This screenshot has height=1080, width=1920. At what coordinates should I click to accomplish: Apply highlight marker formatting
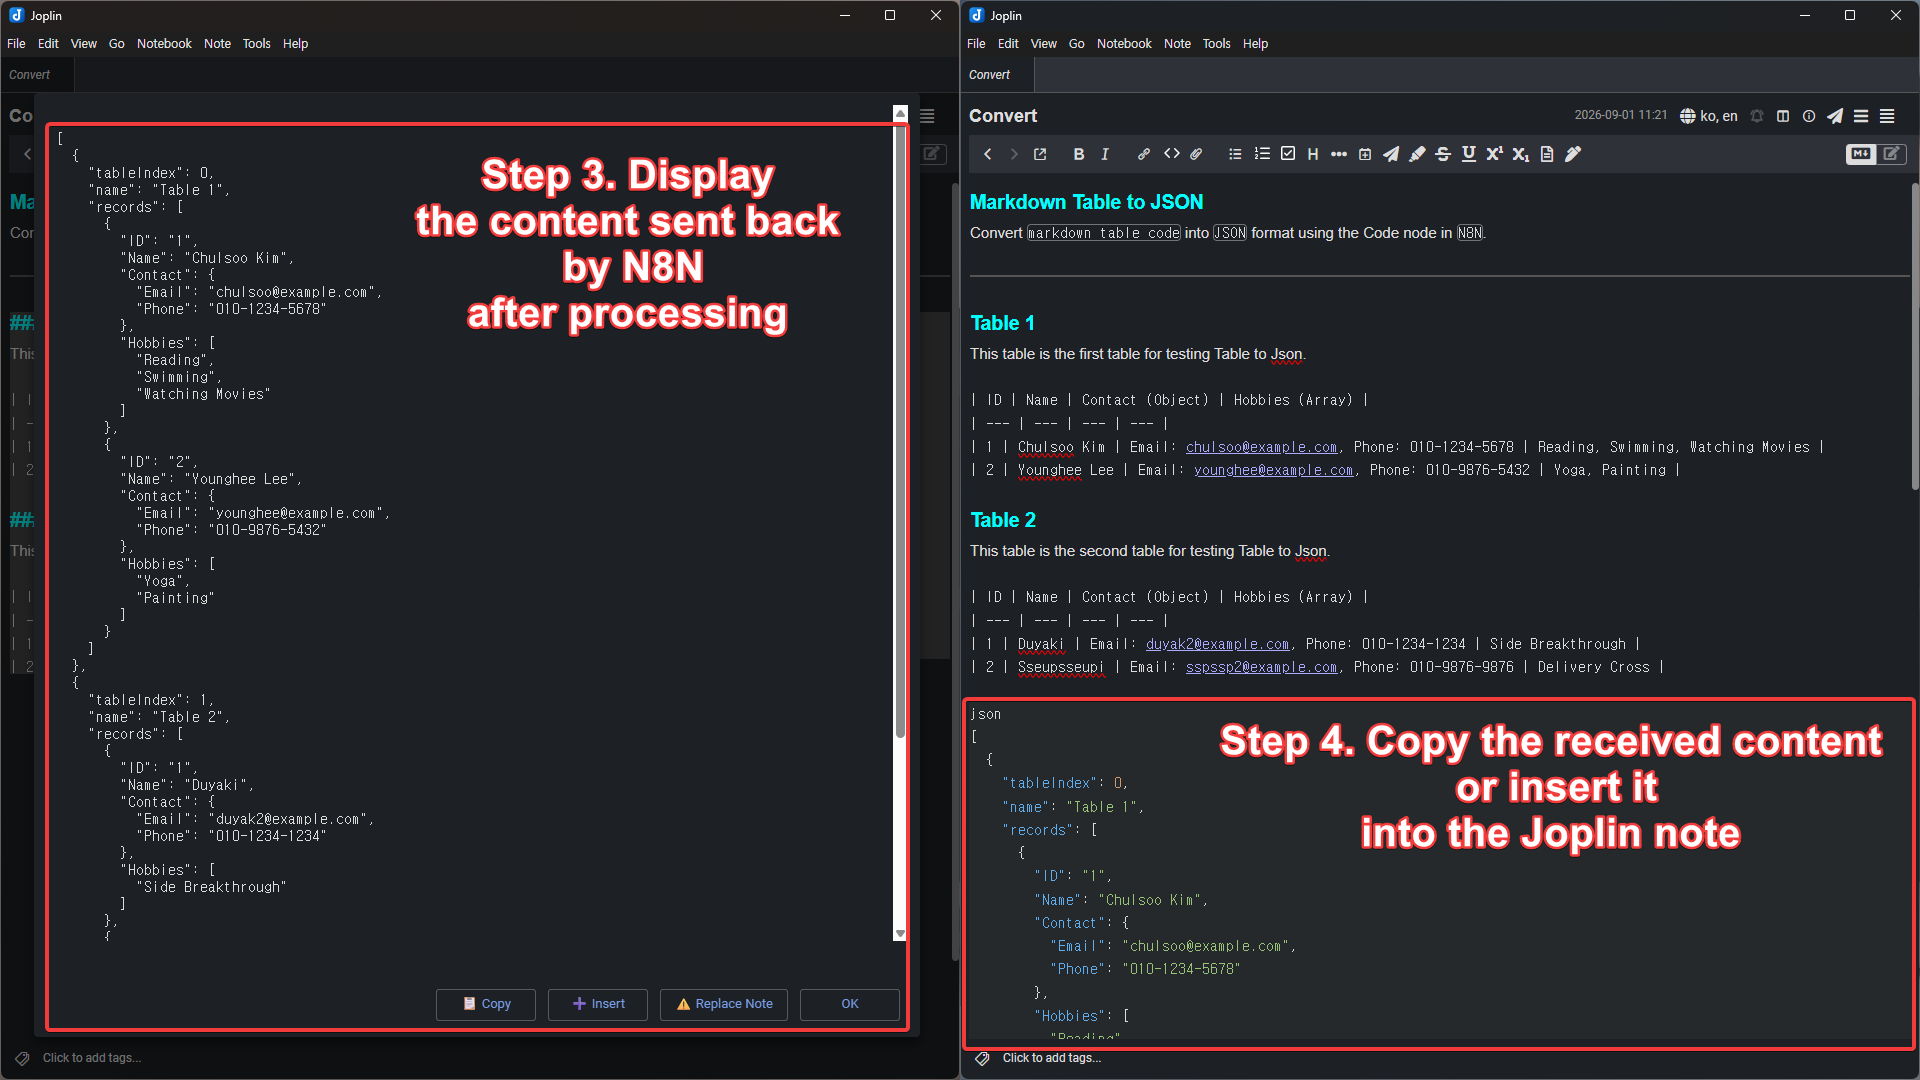(x=1417, y=154)
